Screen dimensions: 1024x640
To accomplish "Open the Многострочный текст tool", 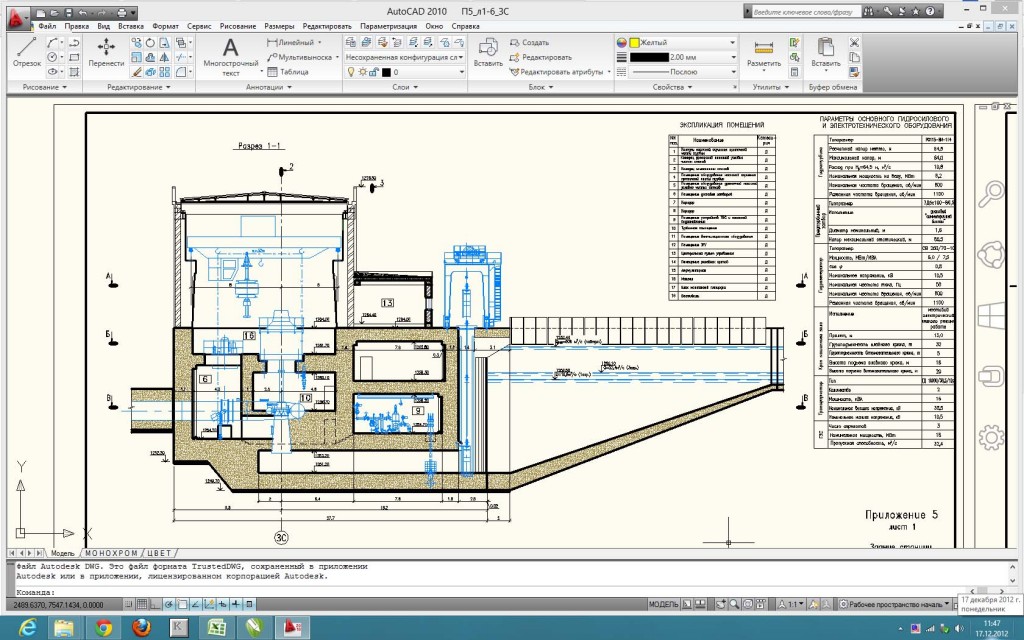I will coord(231,57).
